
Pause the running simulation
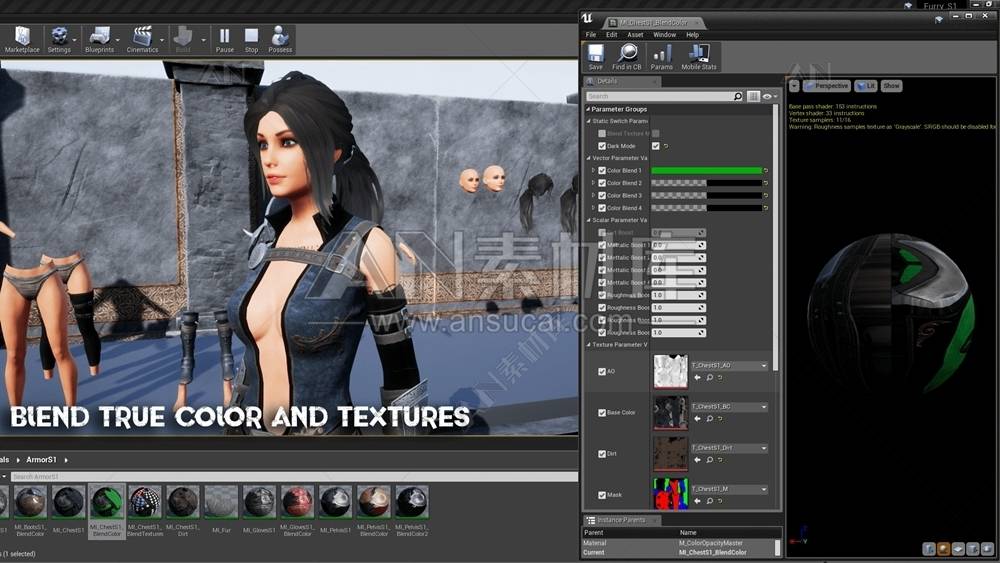pos(224,39)
